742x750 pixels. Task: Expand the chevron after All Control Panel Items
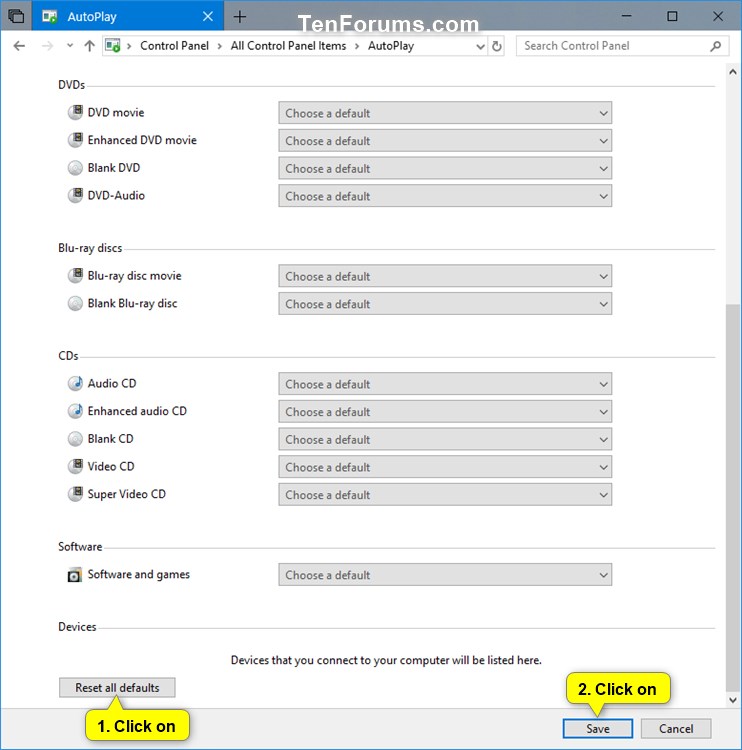[x=357, y=46]
